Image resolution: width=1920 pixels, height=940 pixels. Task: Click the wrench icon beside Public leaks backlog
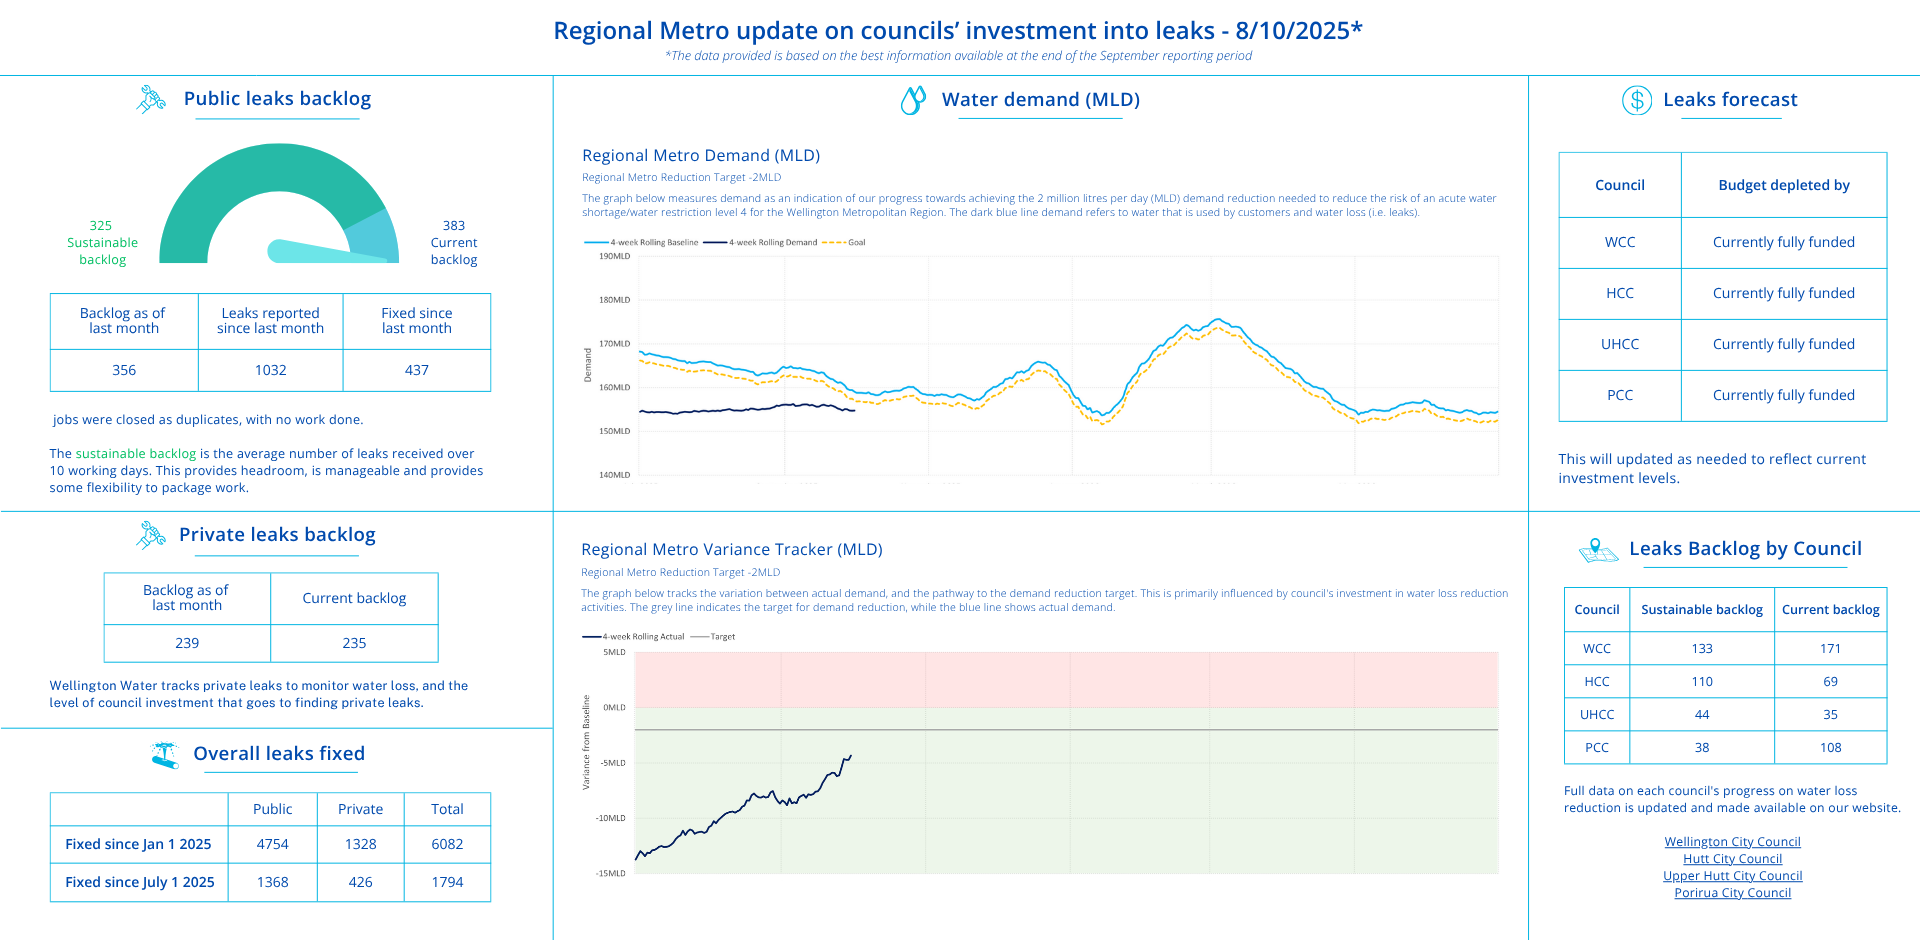[x=151, y=99]
